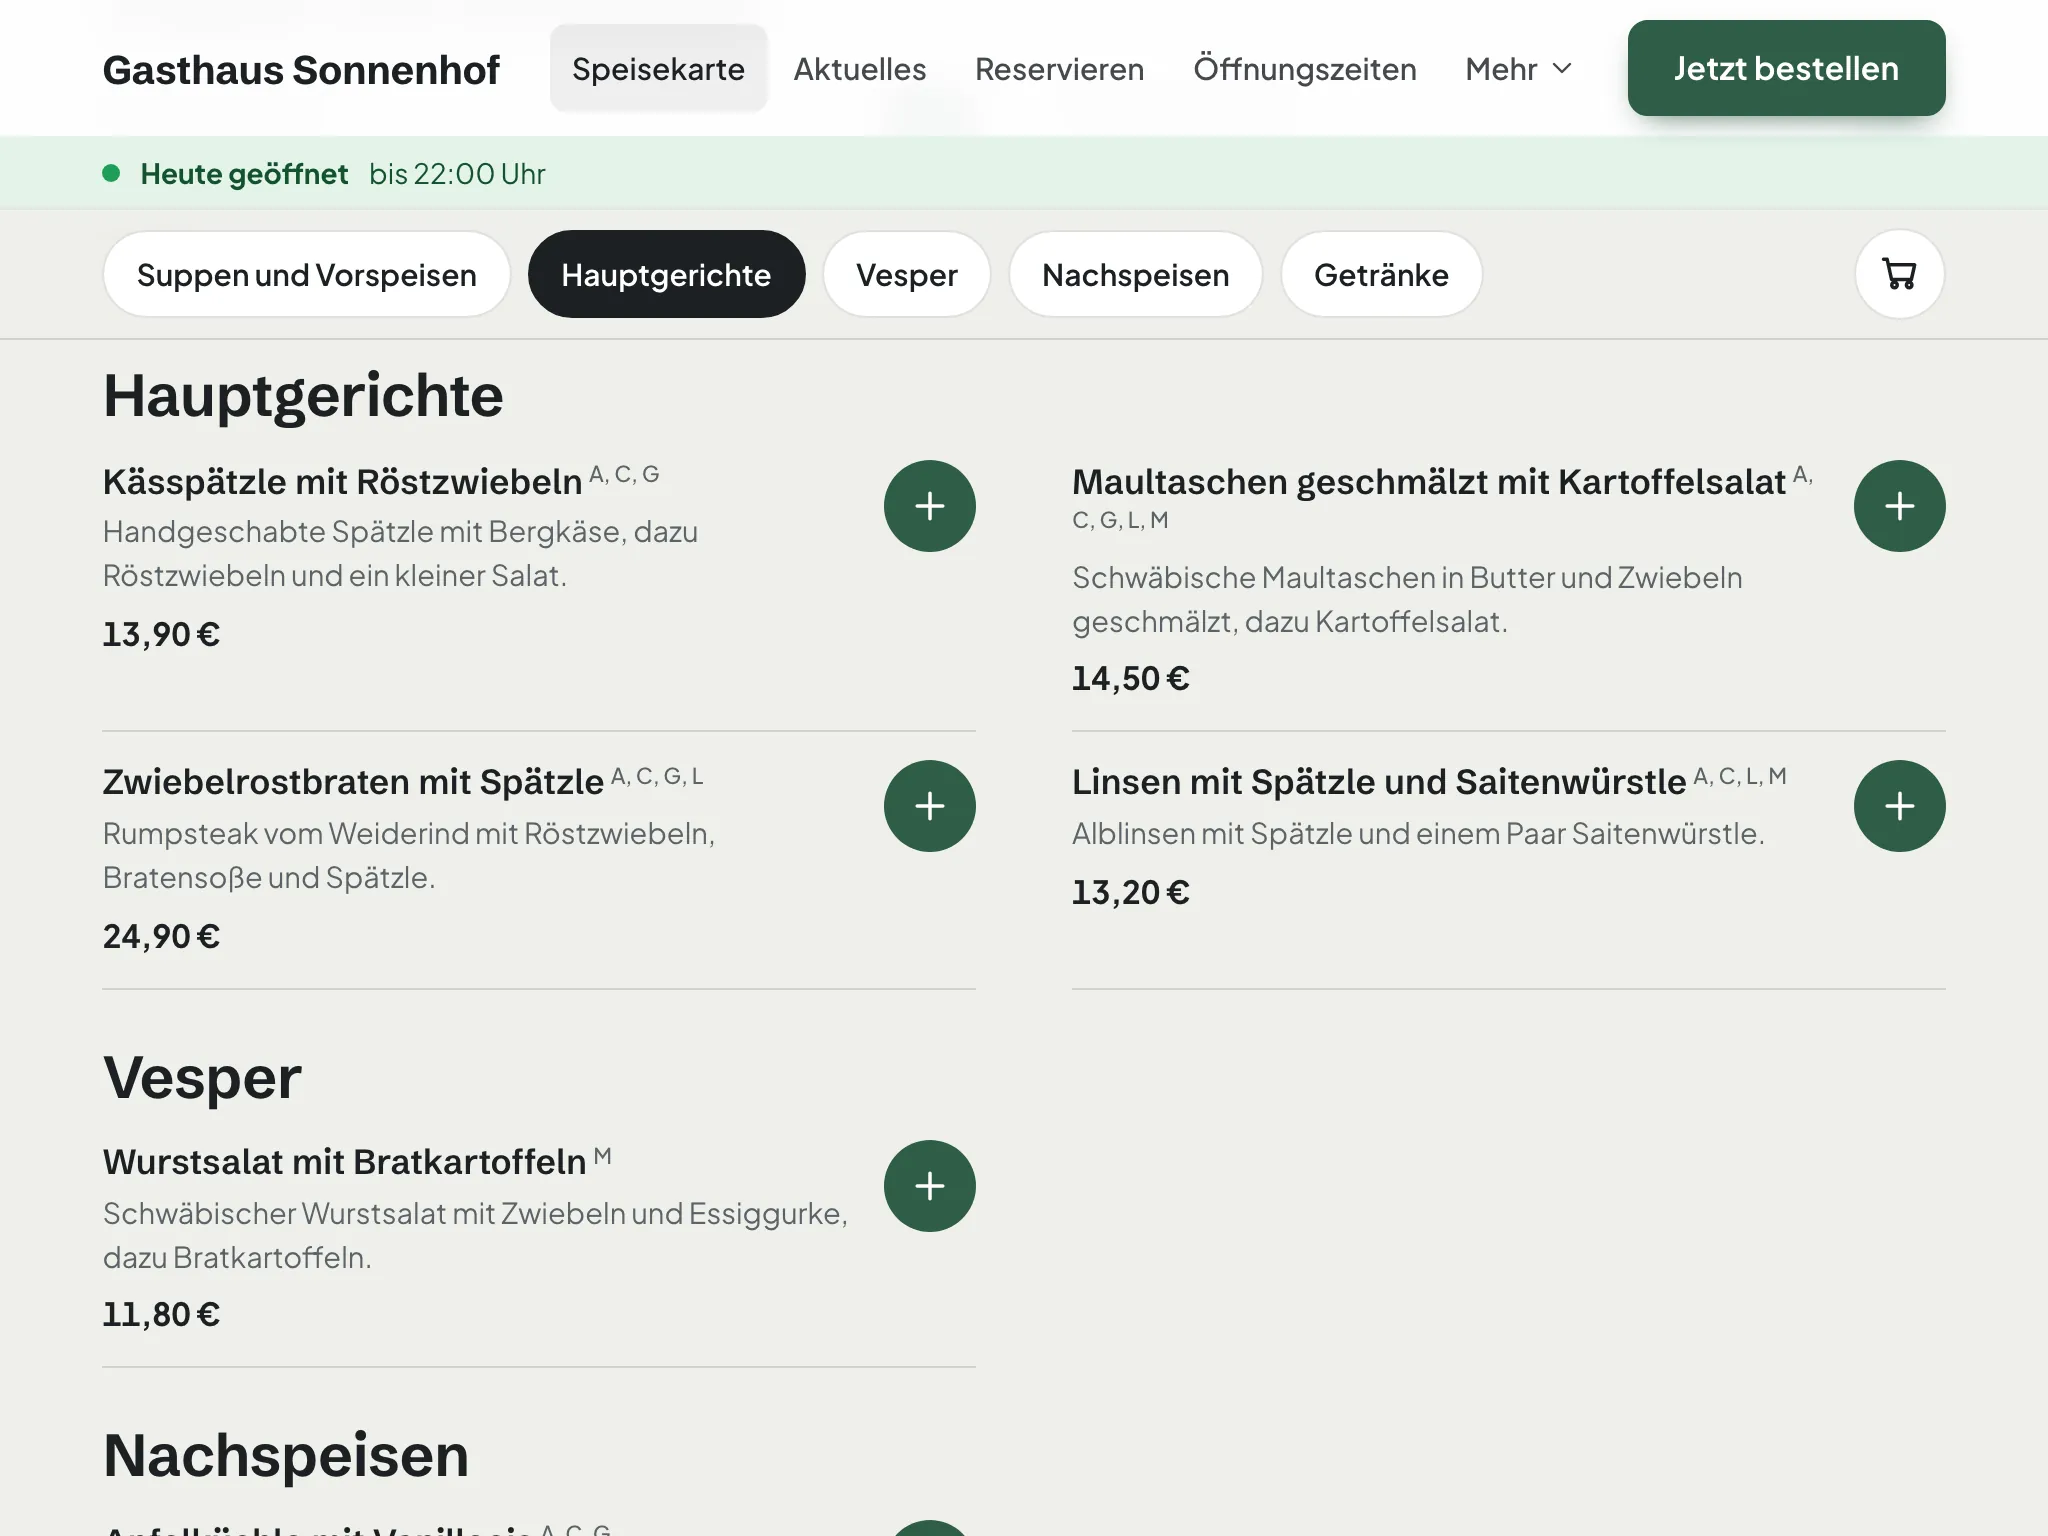Expand the Mehr dropdown menu
Image resolution: width=2048 pixels, height=1536 pixels.
[x=1518, y=69]
